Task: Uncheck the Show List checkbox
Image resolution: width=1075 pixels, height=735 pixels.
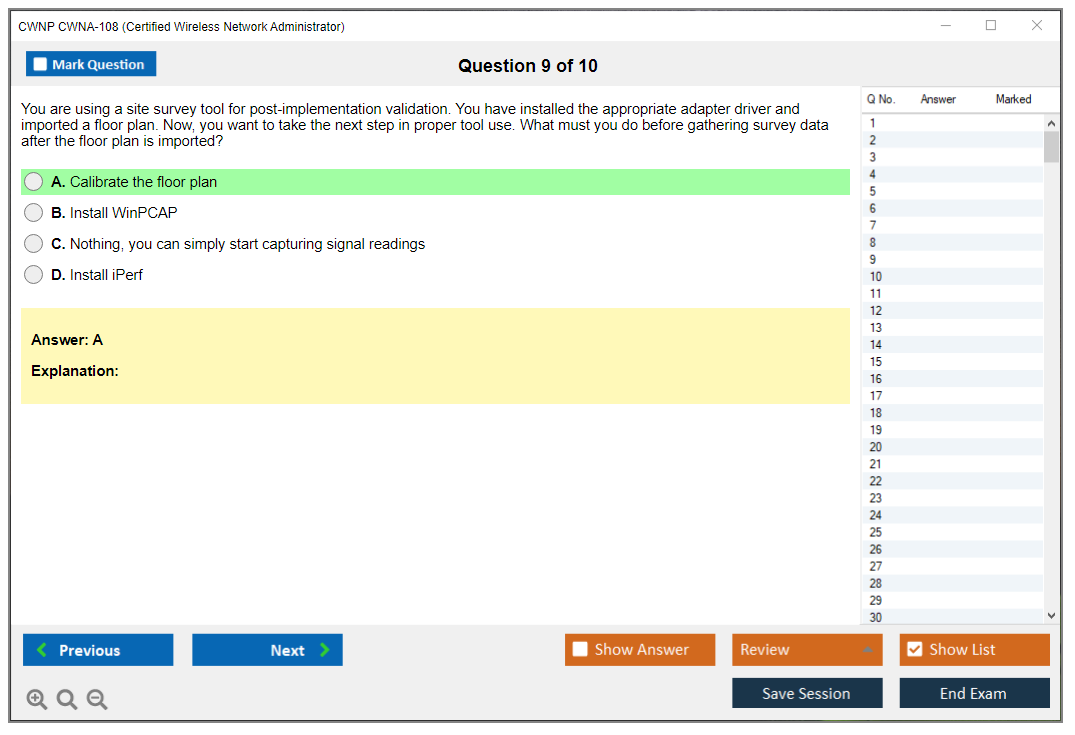Action: pyautogui.click(x=914, y=650)
